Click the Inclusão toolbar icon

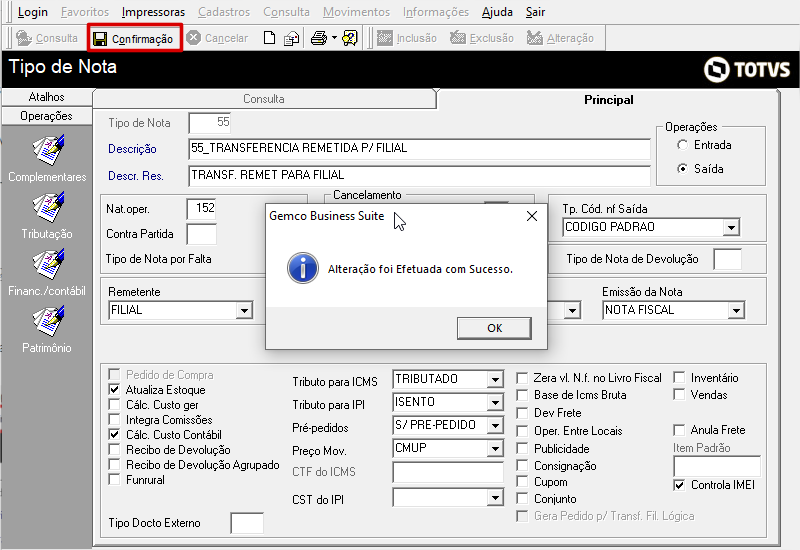coord(385,38)
